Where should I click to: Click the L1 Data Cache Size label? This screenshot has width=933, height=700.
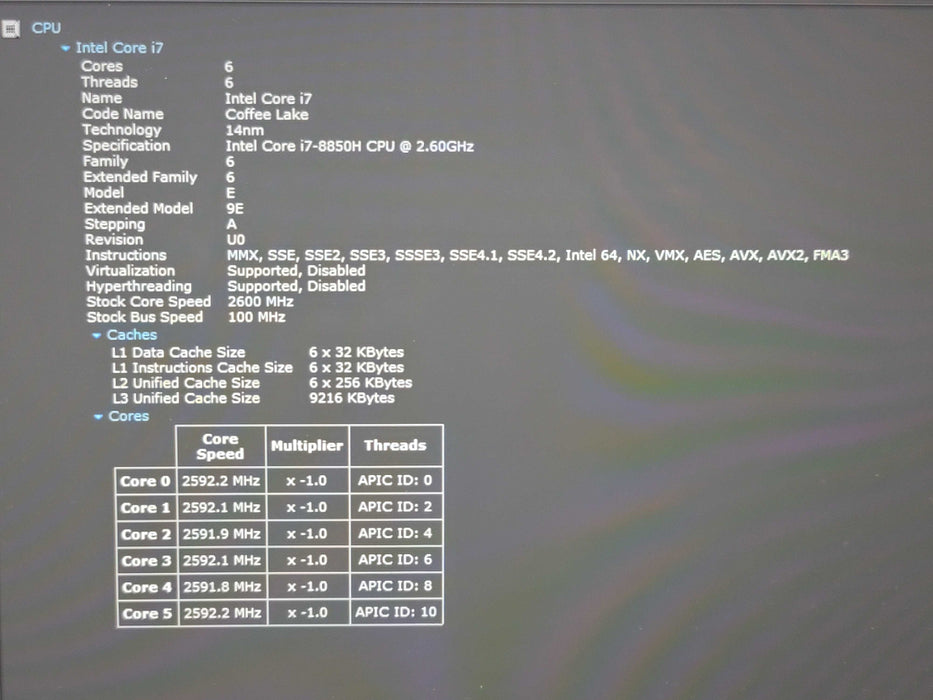coord(179,352)
